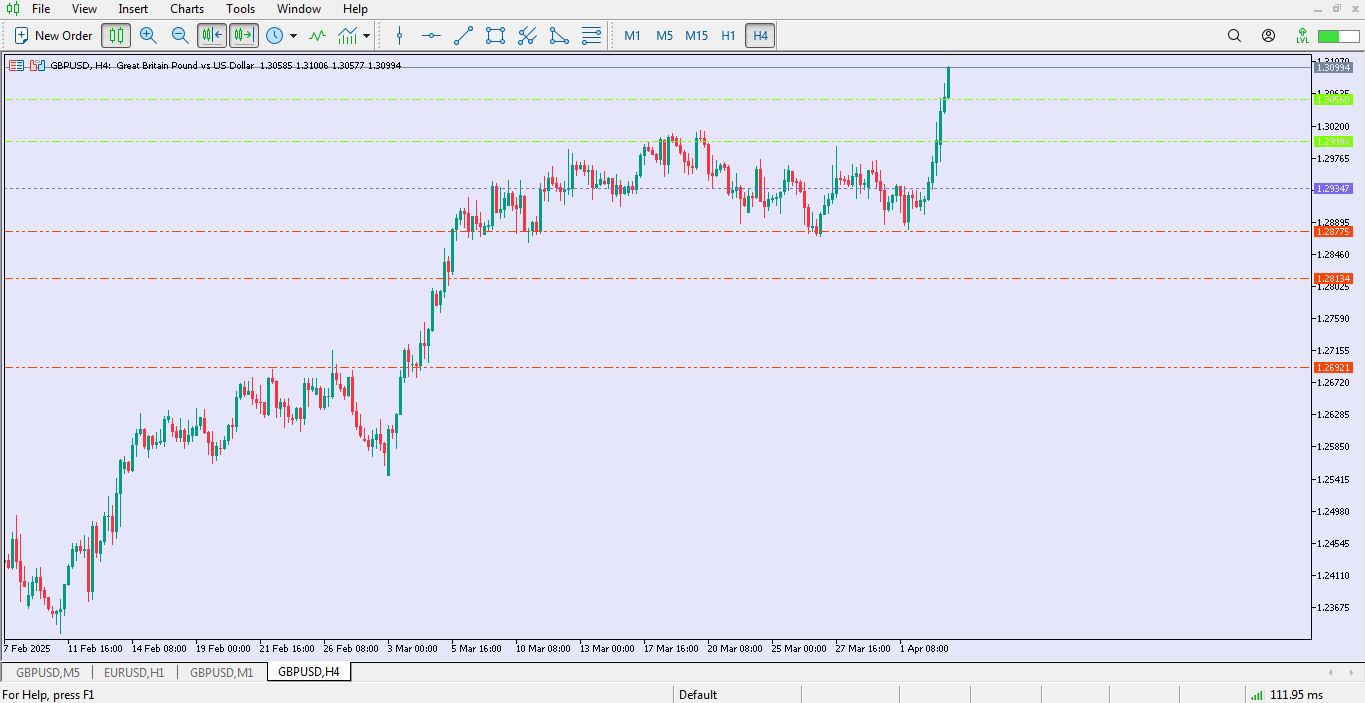
Task: Toggle the chart button with left-pointing arrow
Action: pos(212,36)
